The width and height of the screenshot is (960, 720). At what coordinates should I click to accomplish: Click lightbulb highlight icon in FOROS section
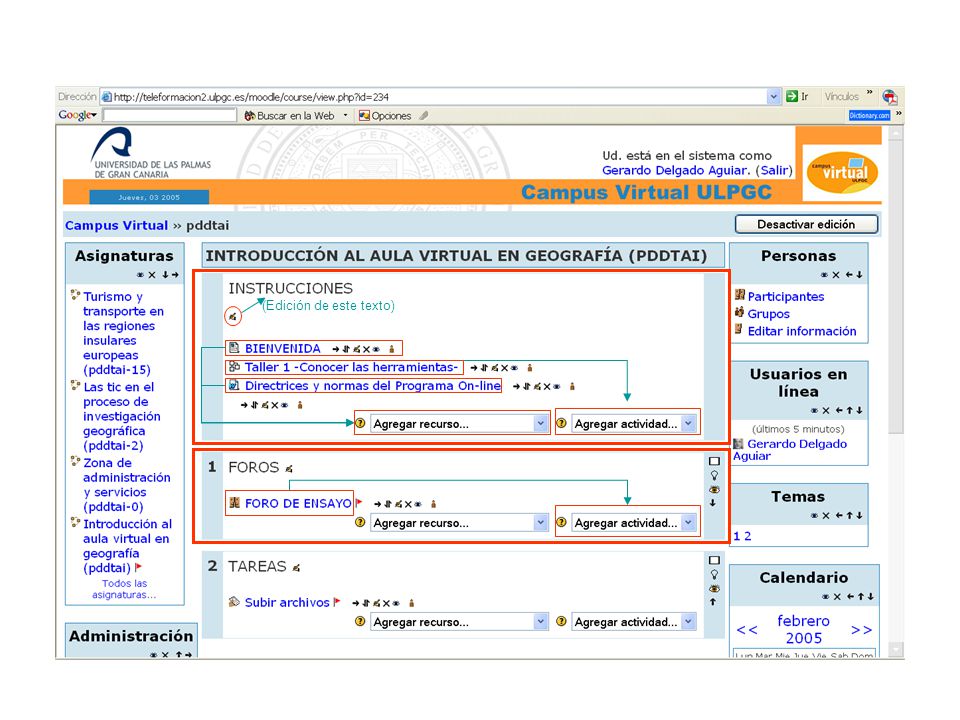(714, 475)
